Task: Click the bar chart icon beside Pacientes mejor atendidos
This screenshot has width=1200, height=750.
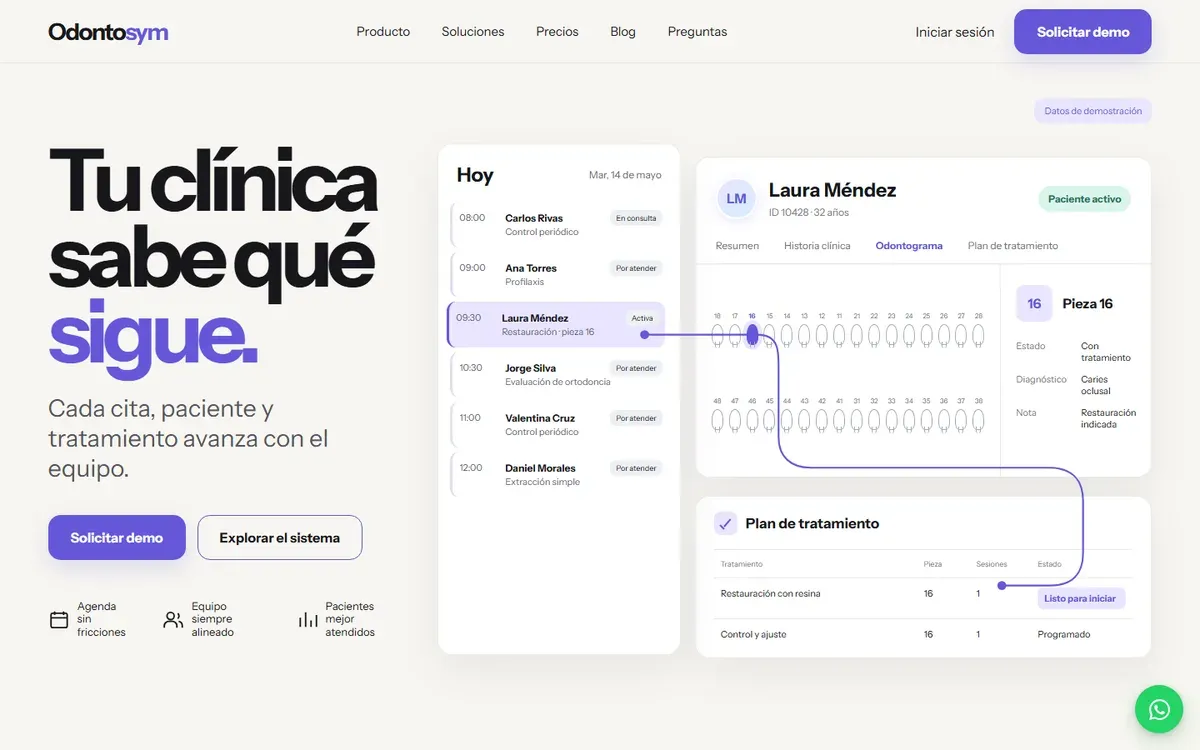Action: pyautogui.click(x=307, y=620)
